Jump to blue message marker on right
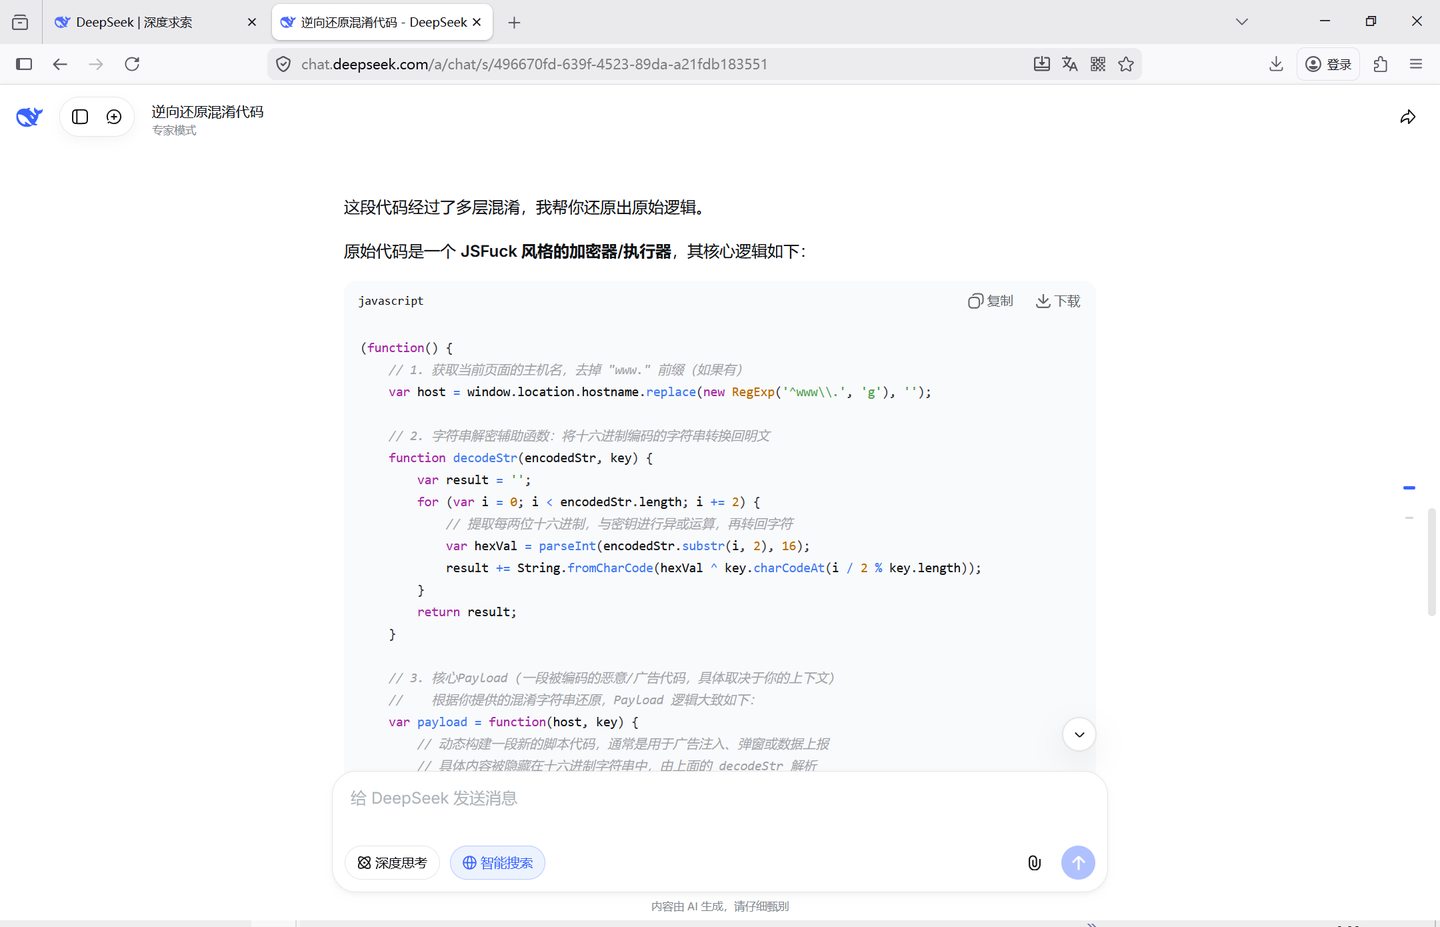This screenshot has height=927, width=1440. coord(1409,488)
